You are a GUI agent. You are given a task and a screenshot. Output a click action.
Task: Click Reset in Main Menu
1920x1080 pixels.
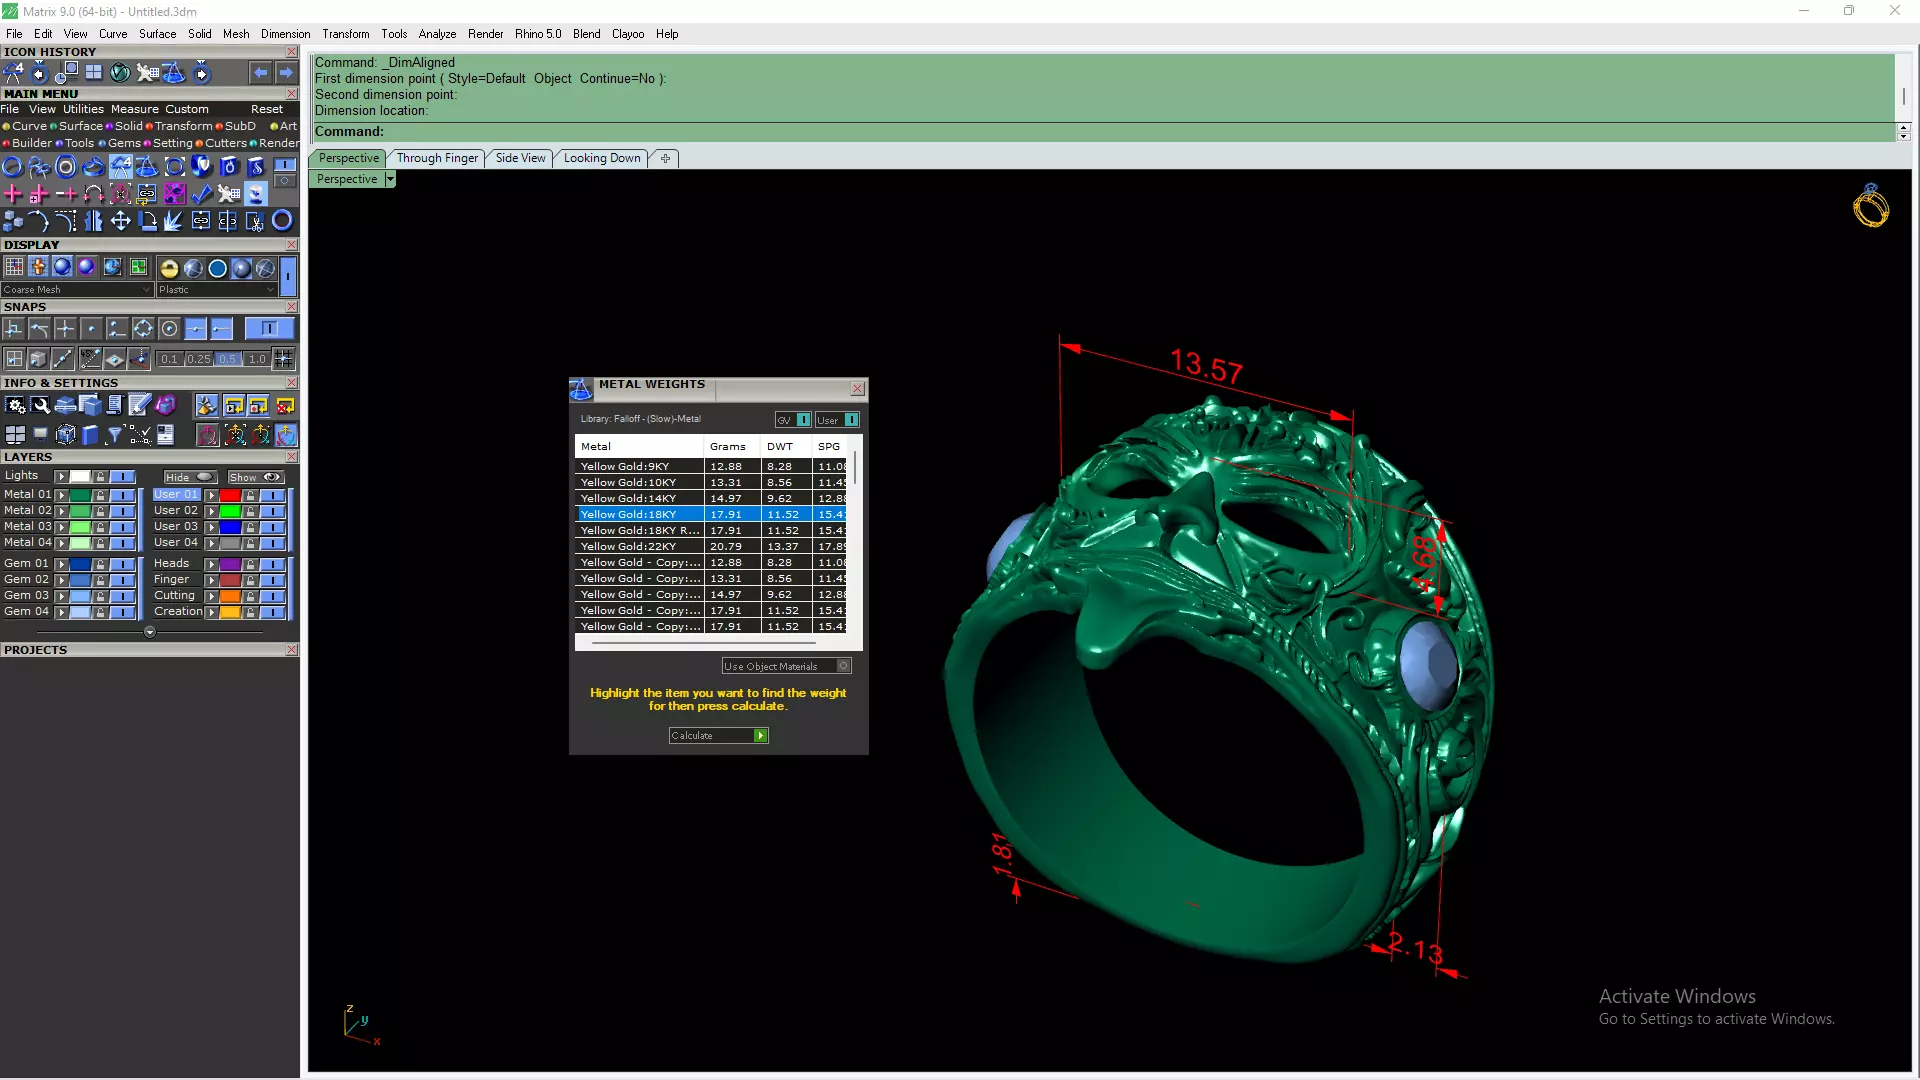(x=267, y=109)
